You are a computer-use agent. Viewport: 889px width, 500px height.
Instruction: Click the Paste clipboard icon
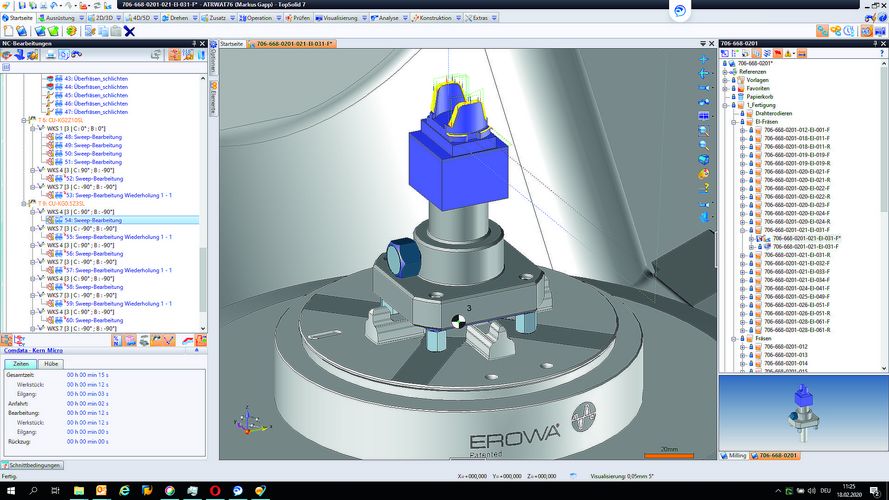[116, 31]
